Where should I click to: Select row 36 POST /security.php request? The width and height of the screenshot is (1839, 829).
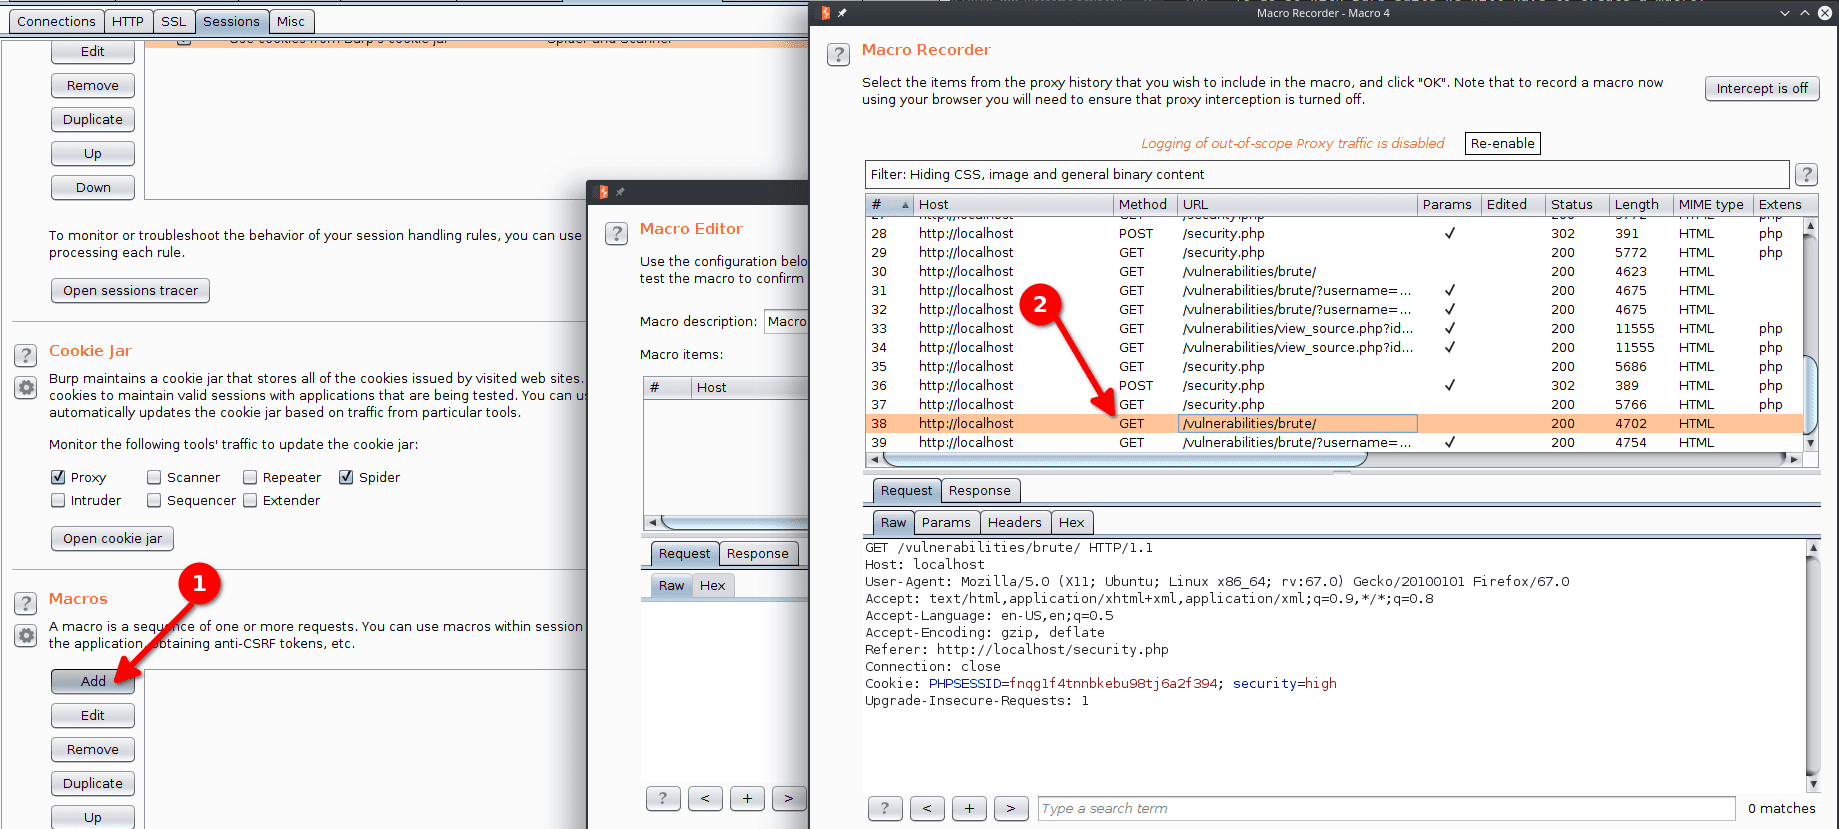point(1334,385)
